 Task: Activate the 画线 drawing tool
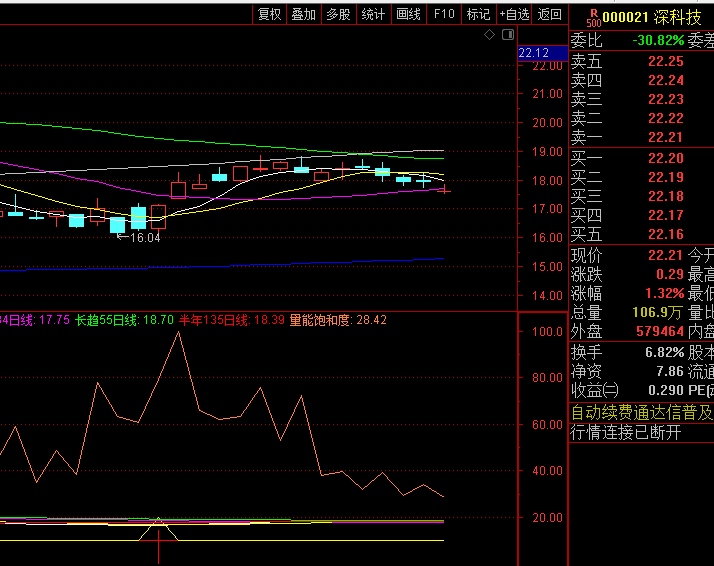[408, 14]
